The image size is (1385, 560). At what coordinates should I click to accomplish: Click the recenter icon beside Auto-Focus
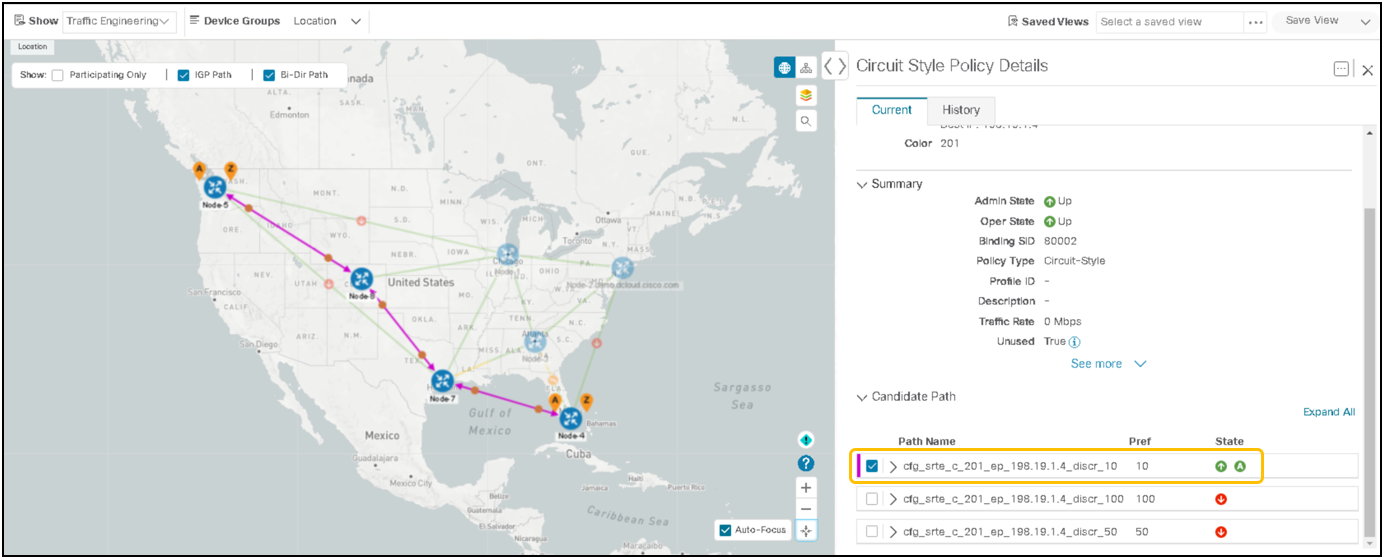tap(806, 531)
